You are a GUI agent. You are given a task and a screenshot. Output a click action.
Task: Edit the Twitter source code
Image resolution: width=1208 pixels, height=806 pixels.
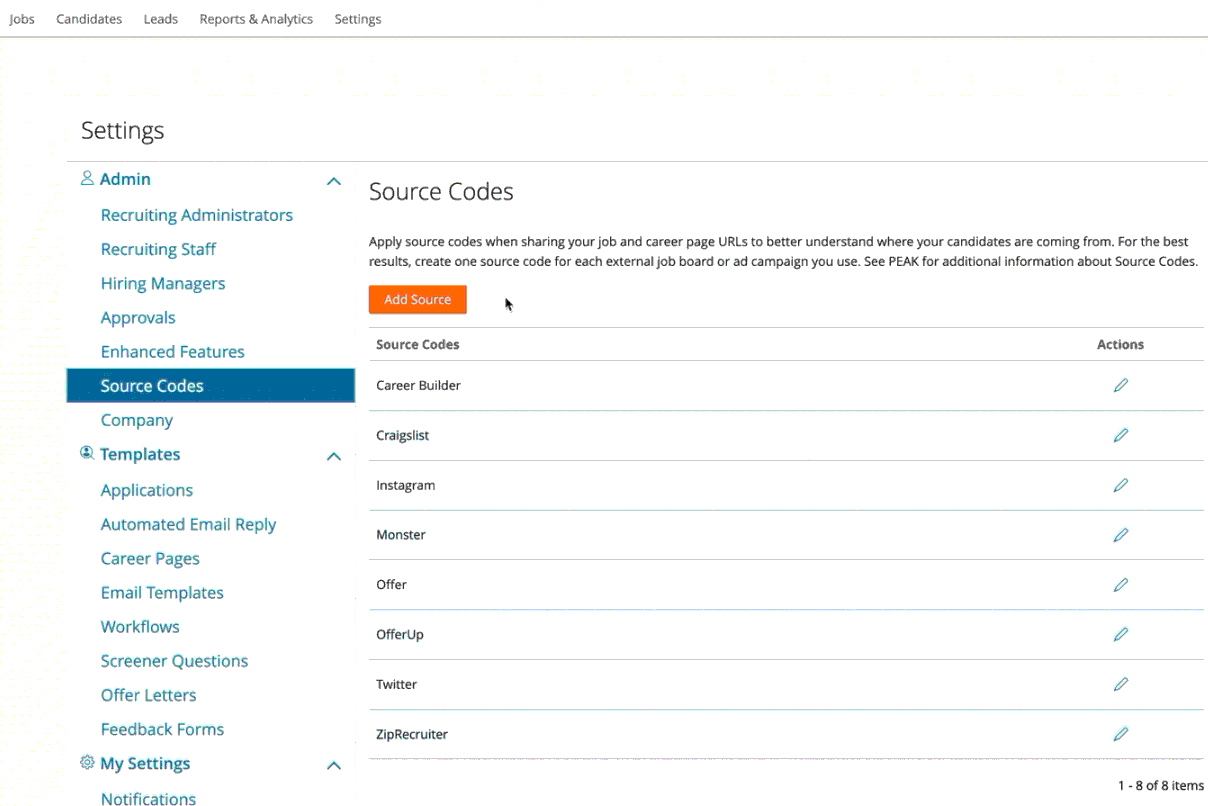point(1120,684)
